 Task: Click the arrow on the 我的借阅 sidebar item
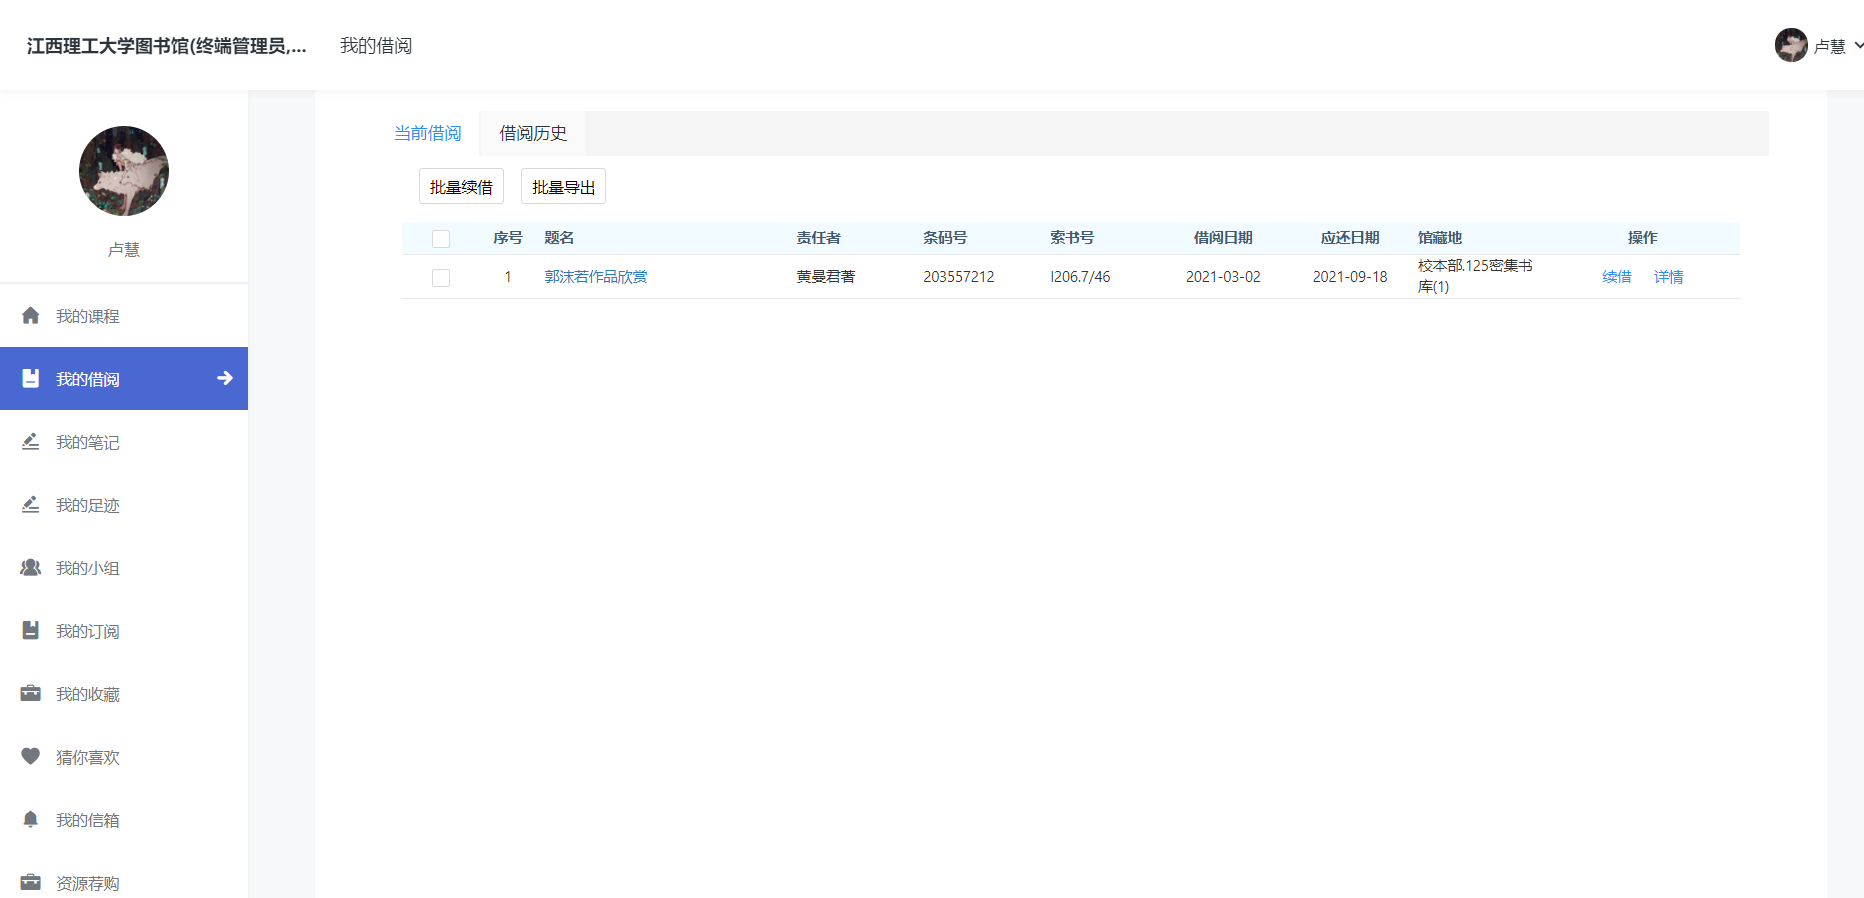225,378
